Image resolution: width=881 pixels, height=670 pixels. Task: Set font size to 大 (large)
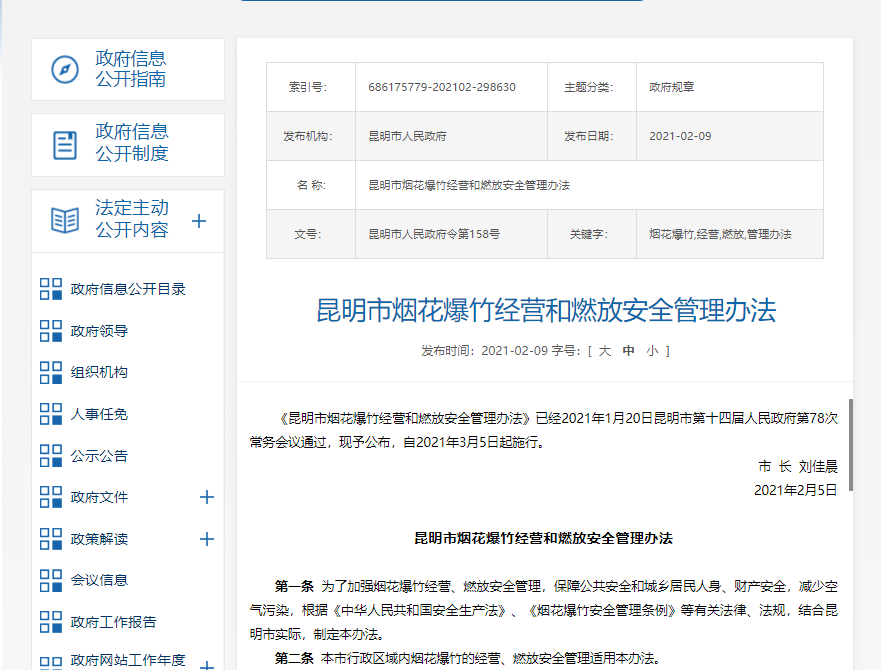604,351
